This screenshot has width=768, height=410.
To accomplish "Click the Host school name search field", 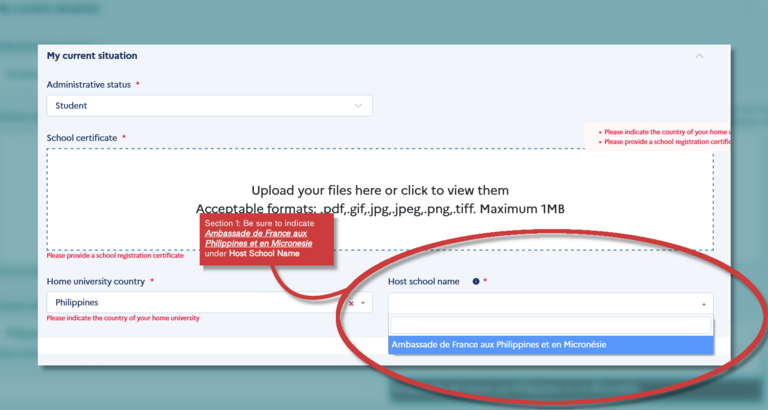I will [551, 325].
